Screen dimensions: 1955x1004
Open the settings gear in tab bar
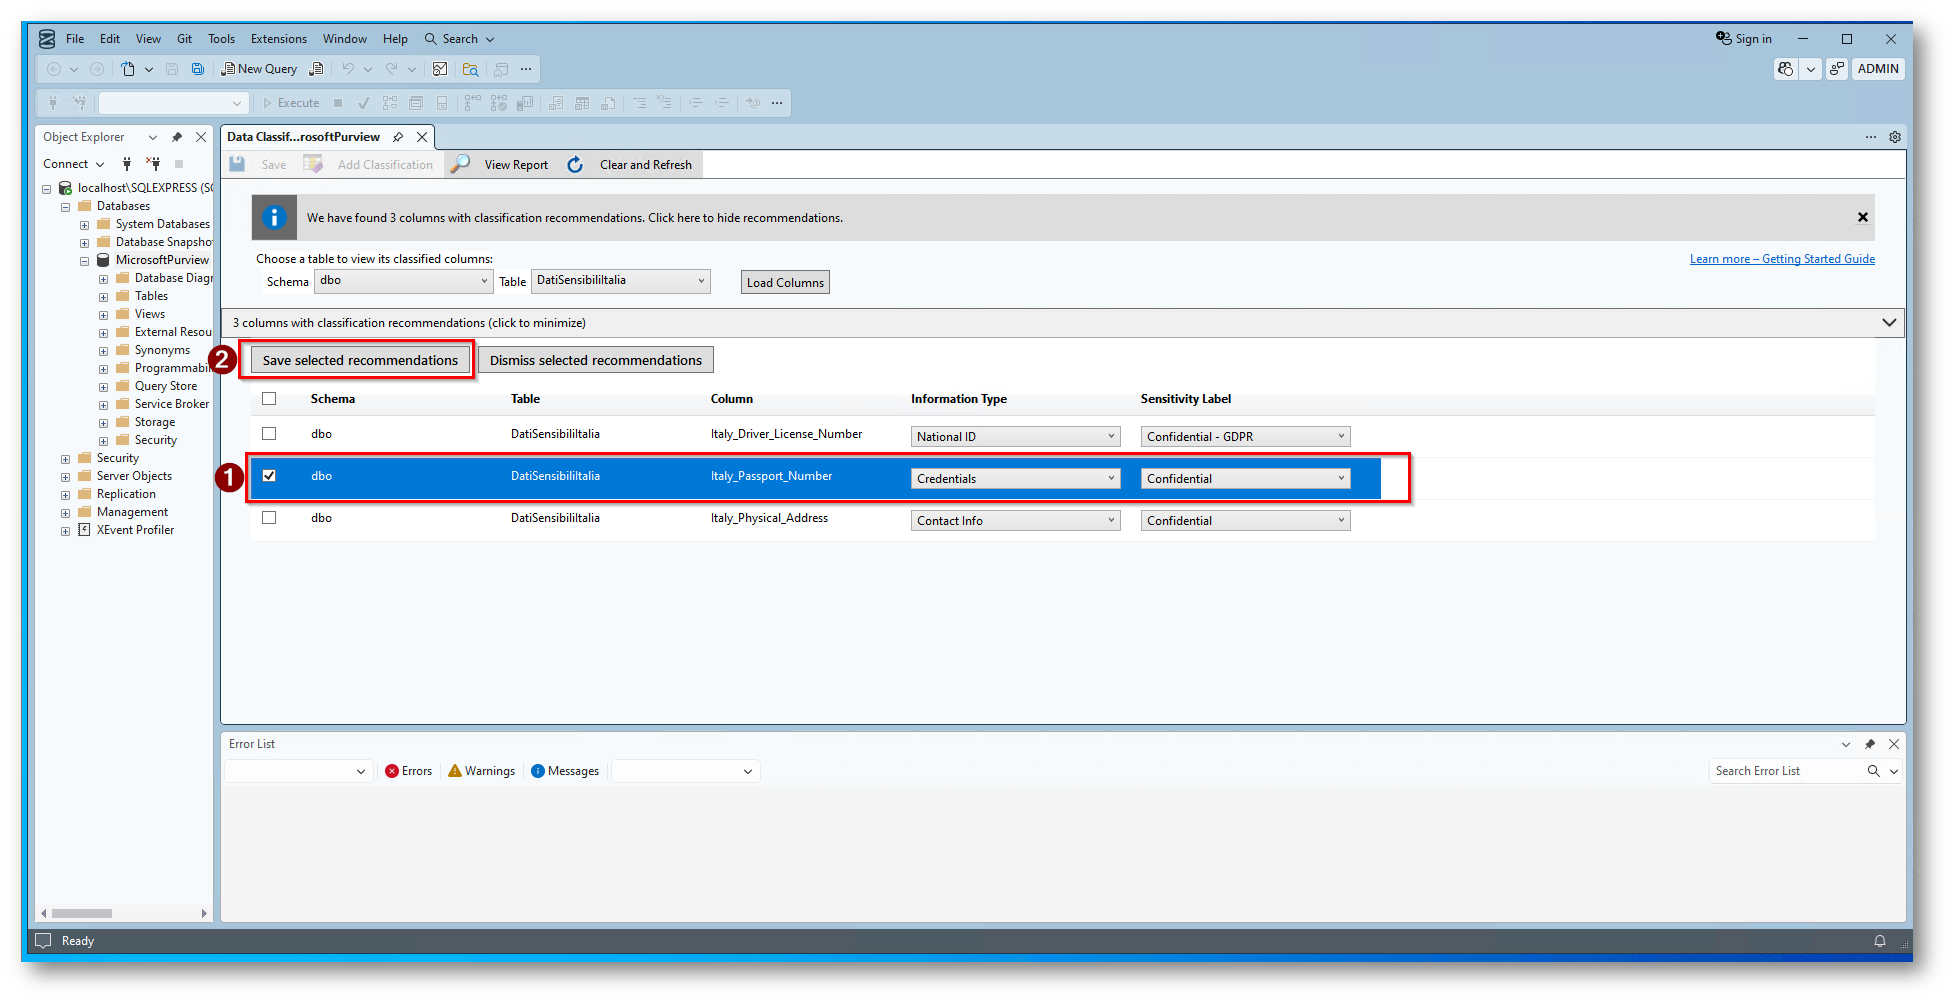pyautogui.click(x=1894, y=137)
